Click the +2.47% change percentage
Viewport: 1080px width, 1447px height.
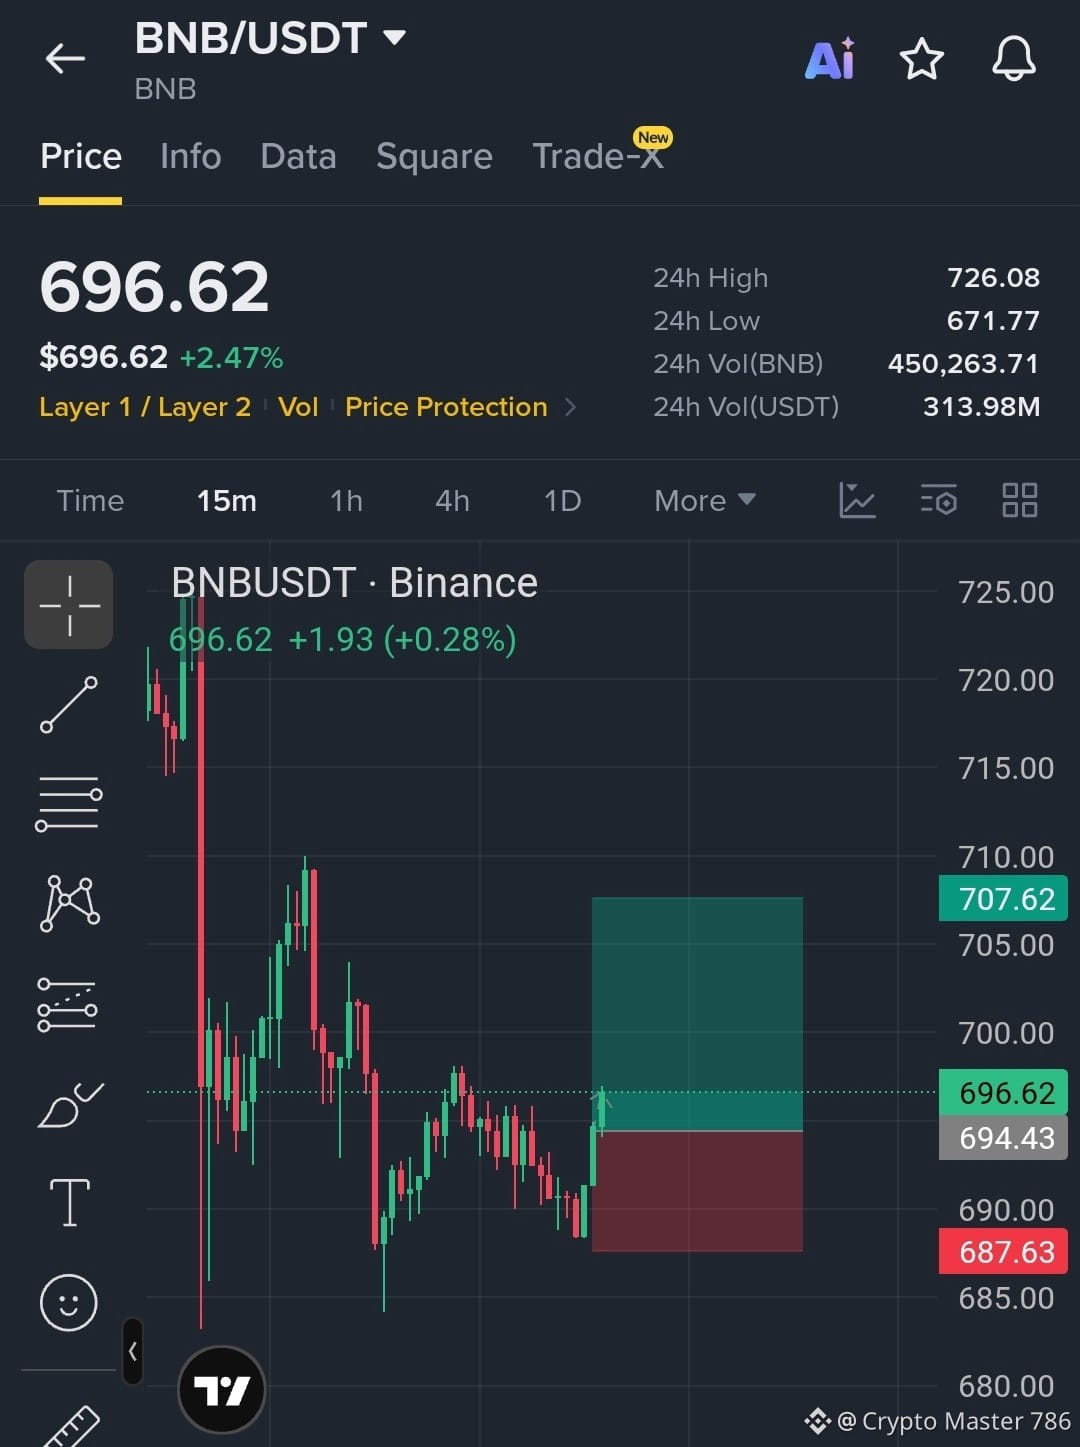pyautogui.click(x=231, y=357)
